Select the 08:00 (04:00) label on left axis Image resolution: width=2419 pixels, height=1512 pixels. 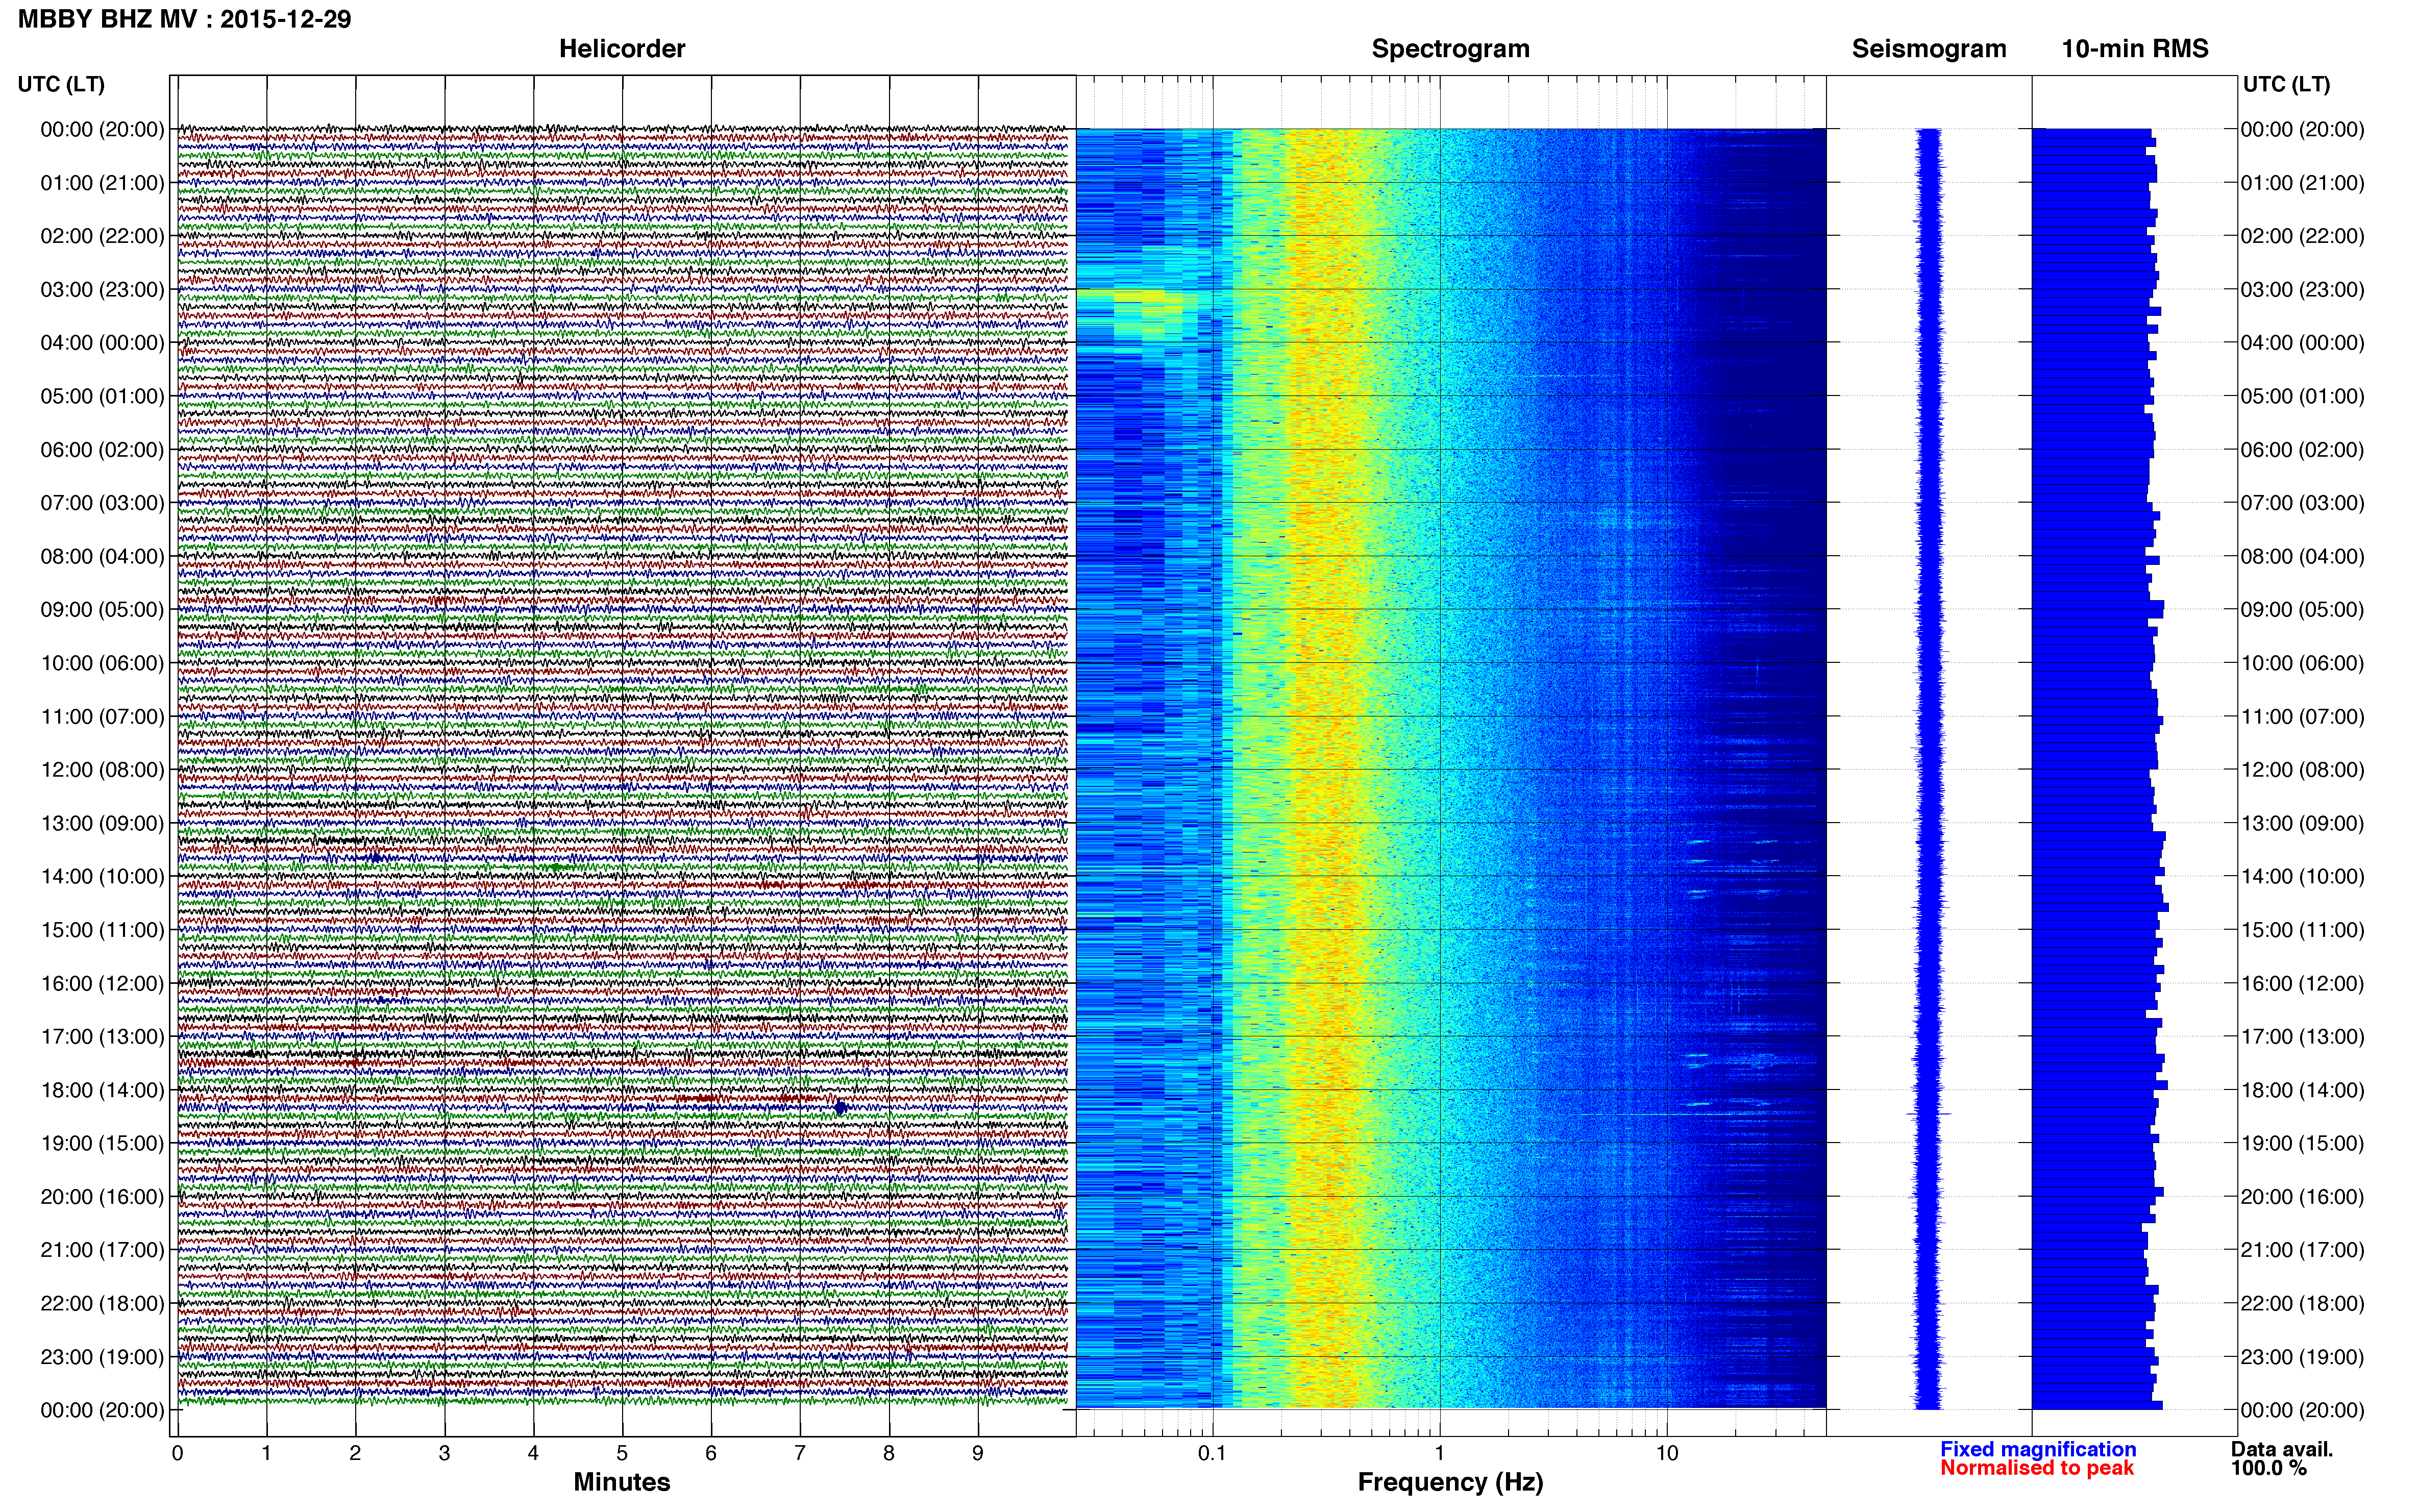point(102,556)
